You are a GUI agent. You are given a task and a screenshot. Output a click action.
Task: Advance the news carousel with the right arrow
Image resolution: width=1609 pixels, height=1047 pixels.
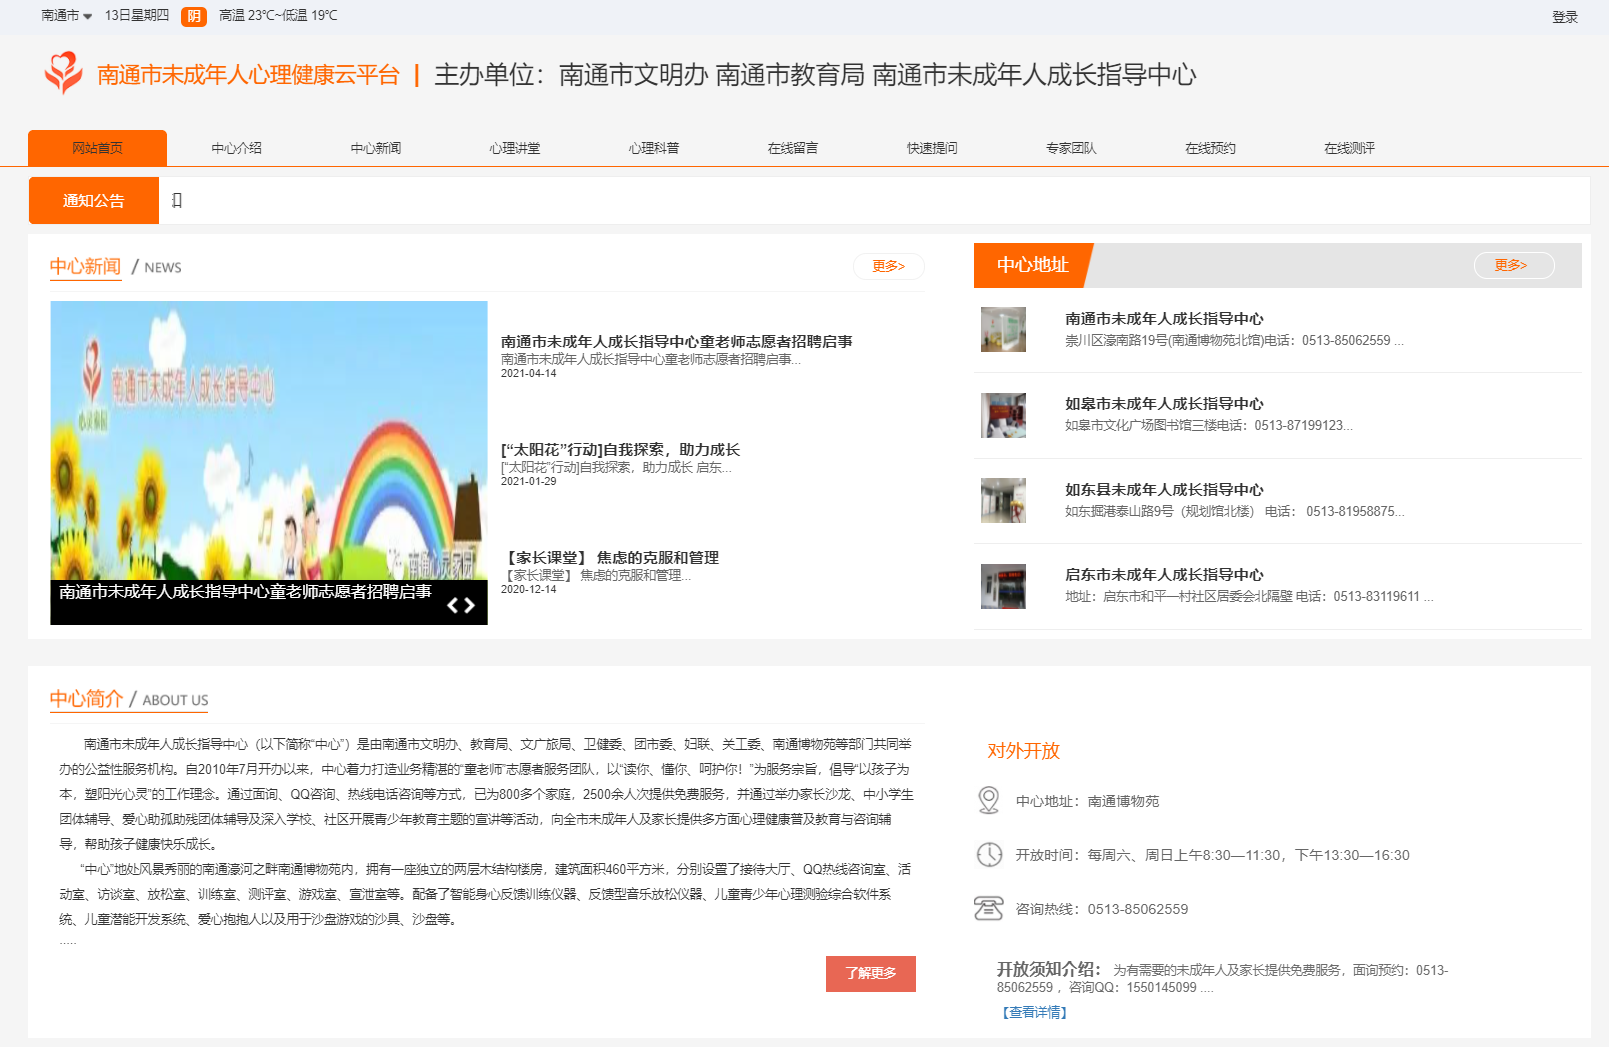471,604
